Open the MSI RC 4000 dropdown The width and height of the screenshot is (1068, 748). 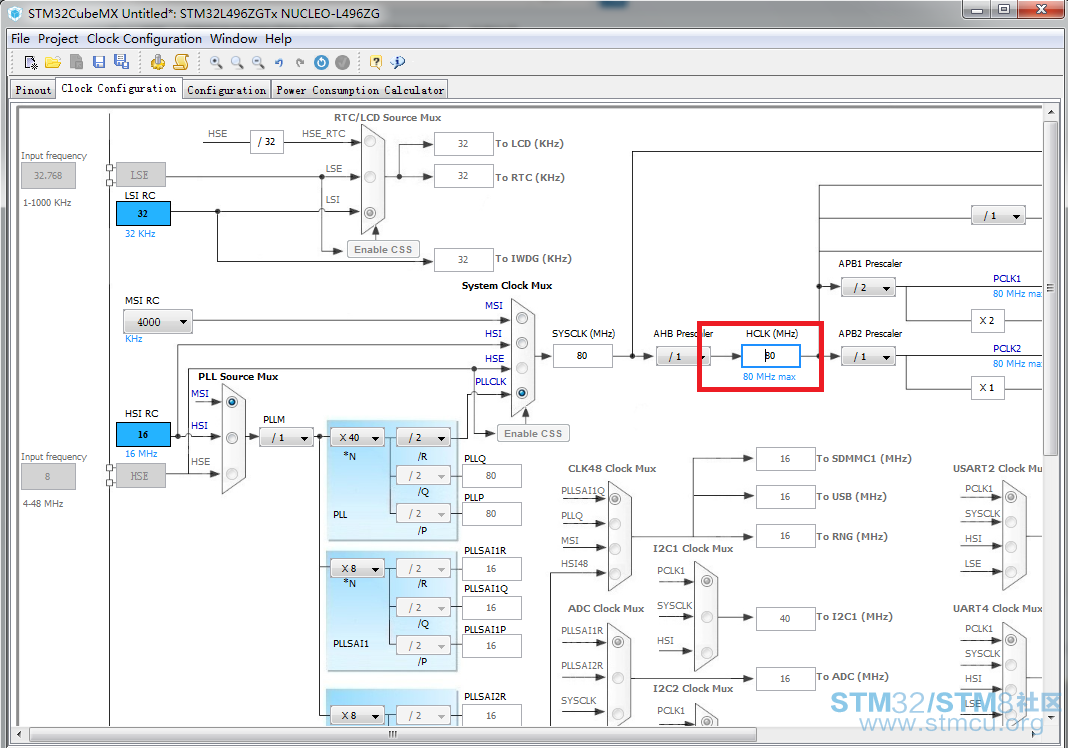[x=158, y=322]
